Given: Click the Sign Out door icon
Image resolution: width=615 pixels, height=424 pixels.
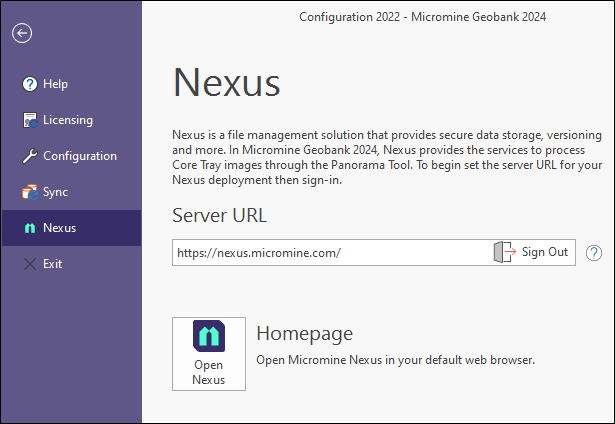Looking at the screenshot, I should coord(504,252).
